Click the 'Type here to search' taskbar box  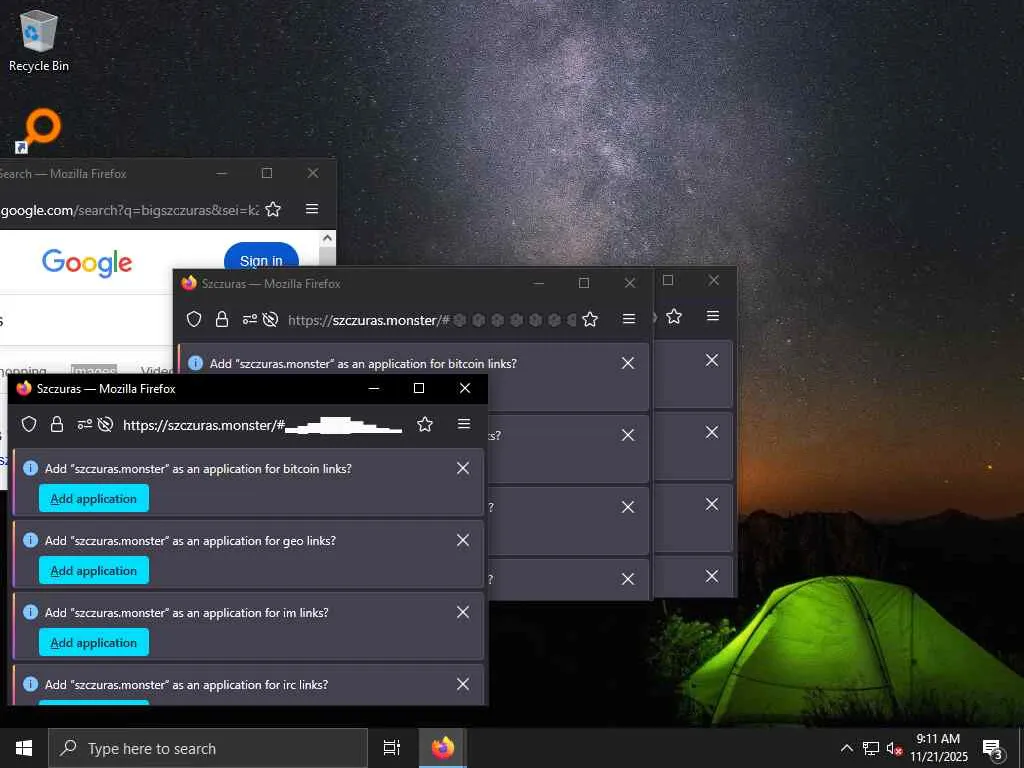click(x=208, y=748)
